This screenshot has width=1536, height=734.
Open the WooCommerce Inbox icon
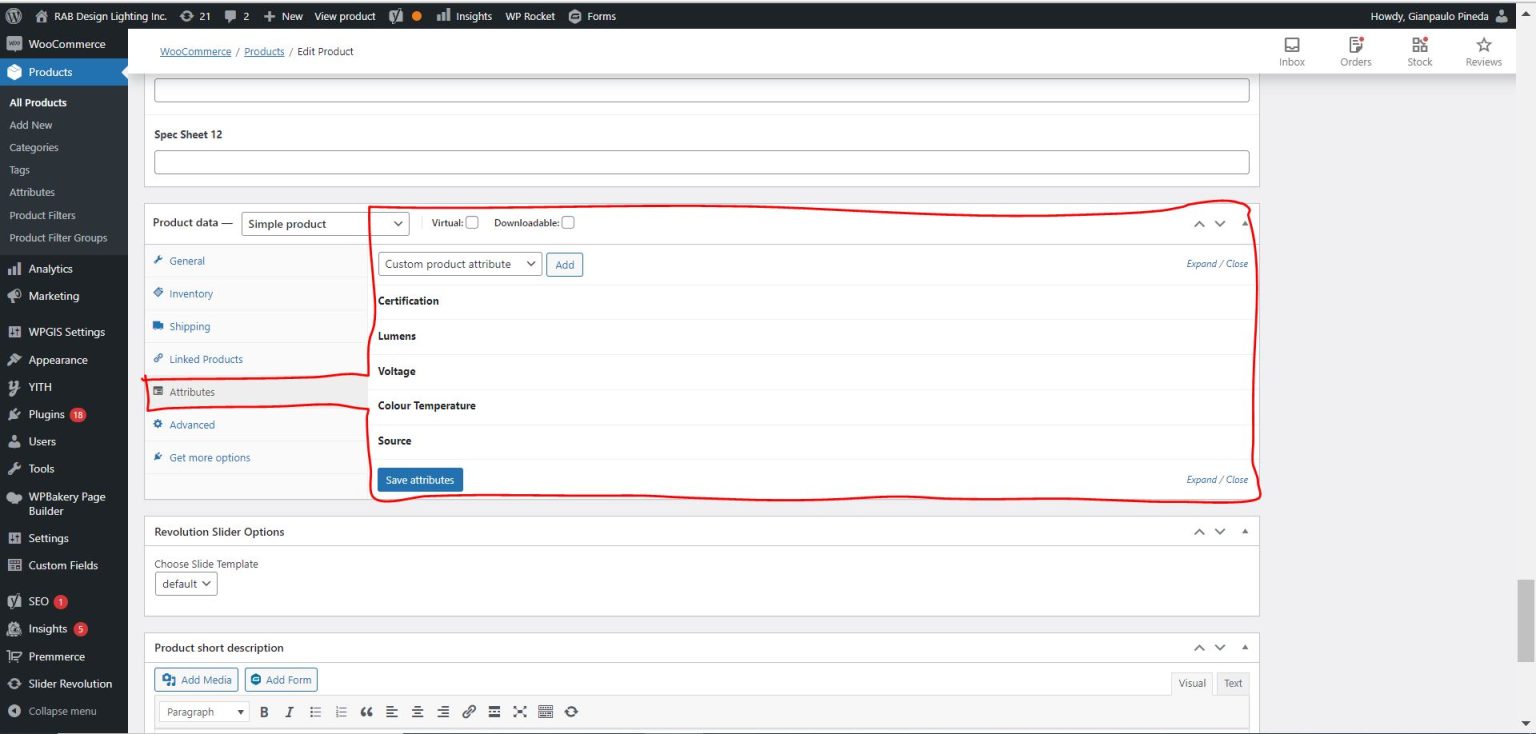point(1291,51)
